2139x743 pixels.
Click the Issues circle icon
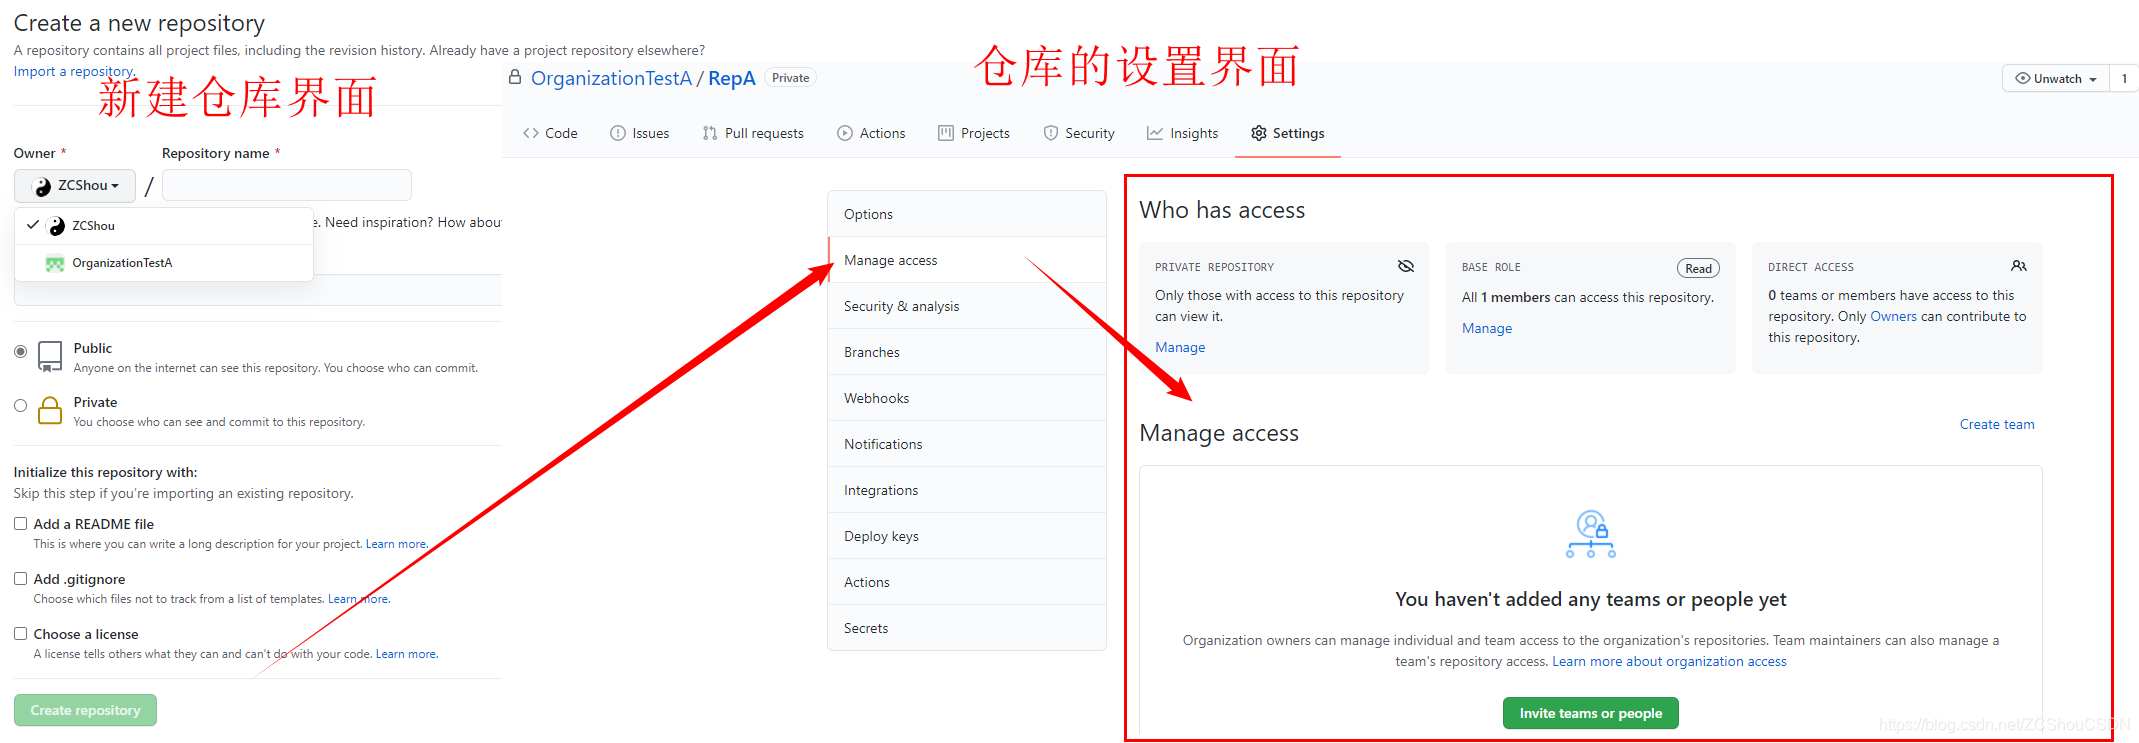point(618,133)
